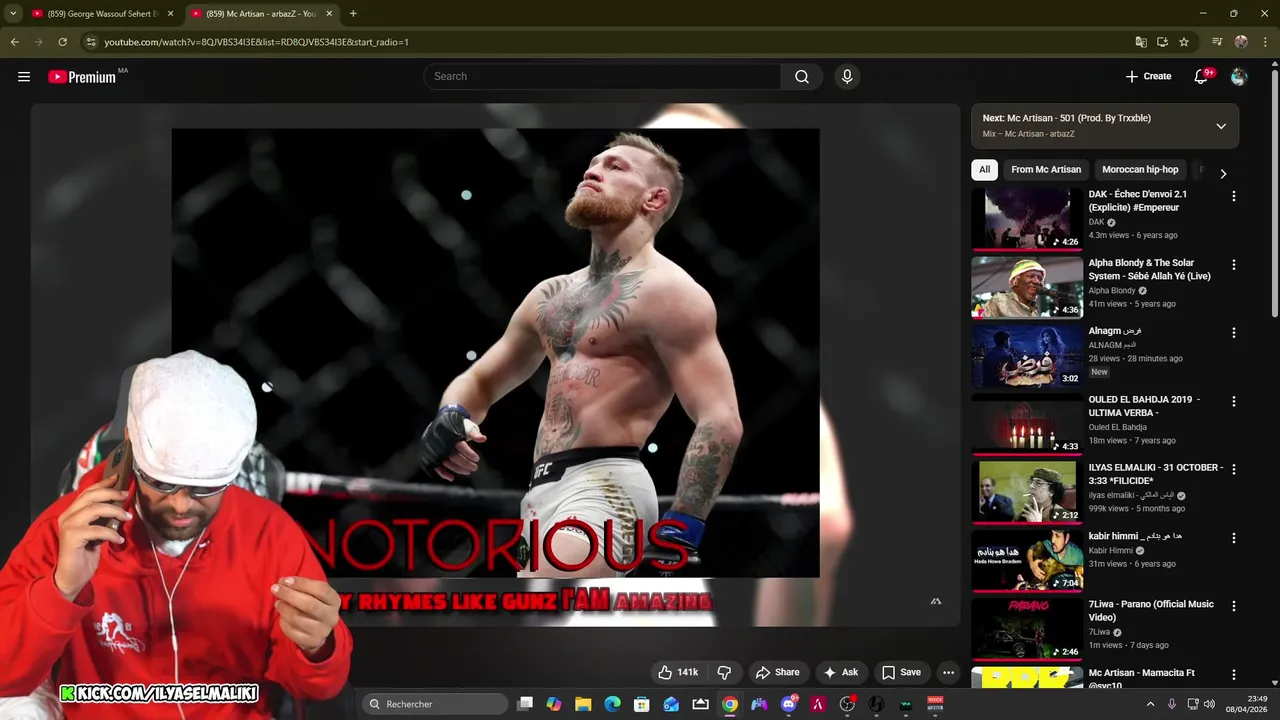This screenshot has width=1280, height=720.
Task: Show more filter chips with right arrow
Action: point(1223,173)
